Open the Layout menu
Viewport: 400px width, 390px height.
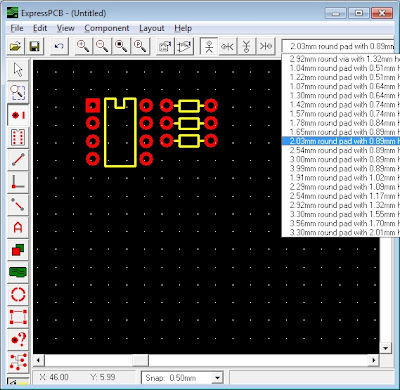pyautogui.click(x=152, y=28)
